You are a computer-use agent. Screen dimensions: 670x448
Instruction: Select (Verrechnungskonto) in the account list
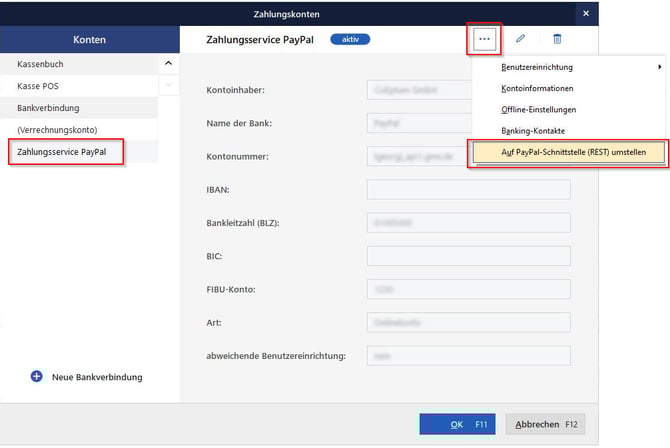[x=79, y=130]
